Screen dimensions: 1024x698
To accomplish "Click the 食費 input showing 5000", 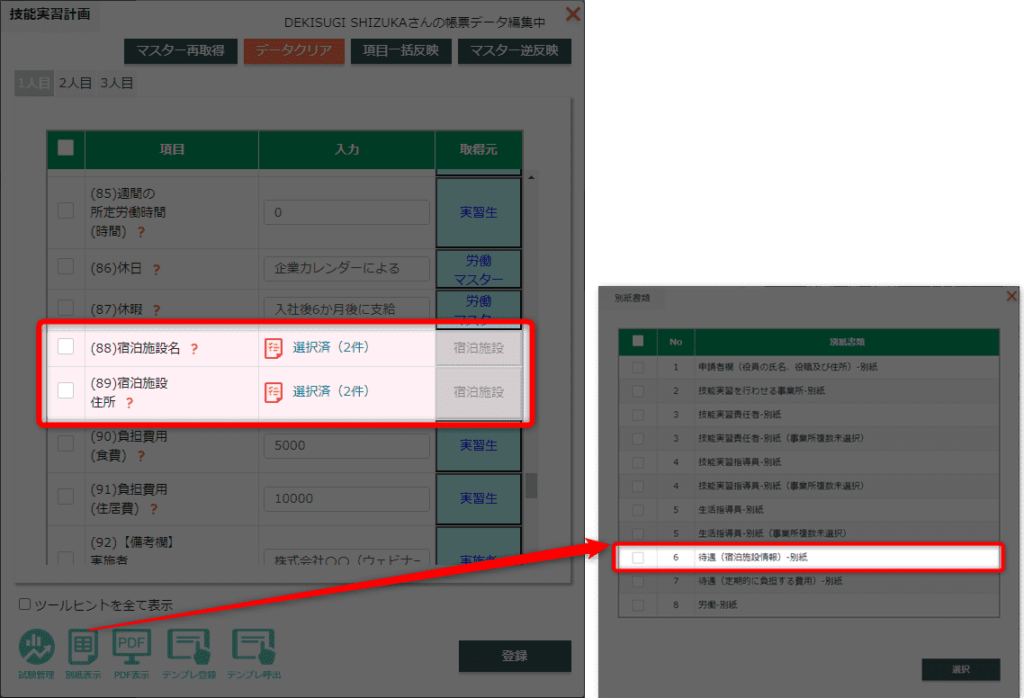I will [x=347, y=445].
